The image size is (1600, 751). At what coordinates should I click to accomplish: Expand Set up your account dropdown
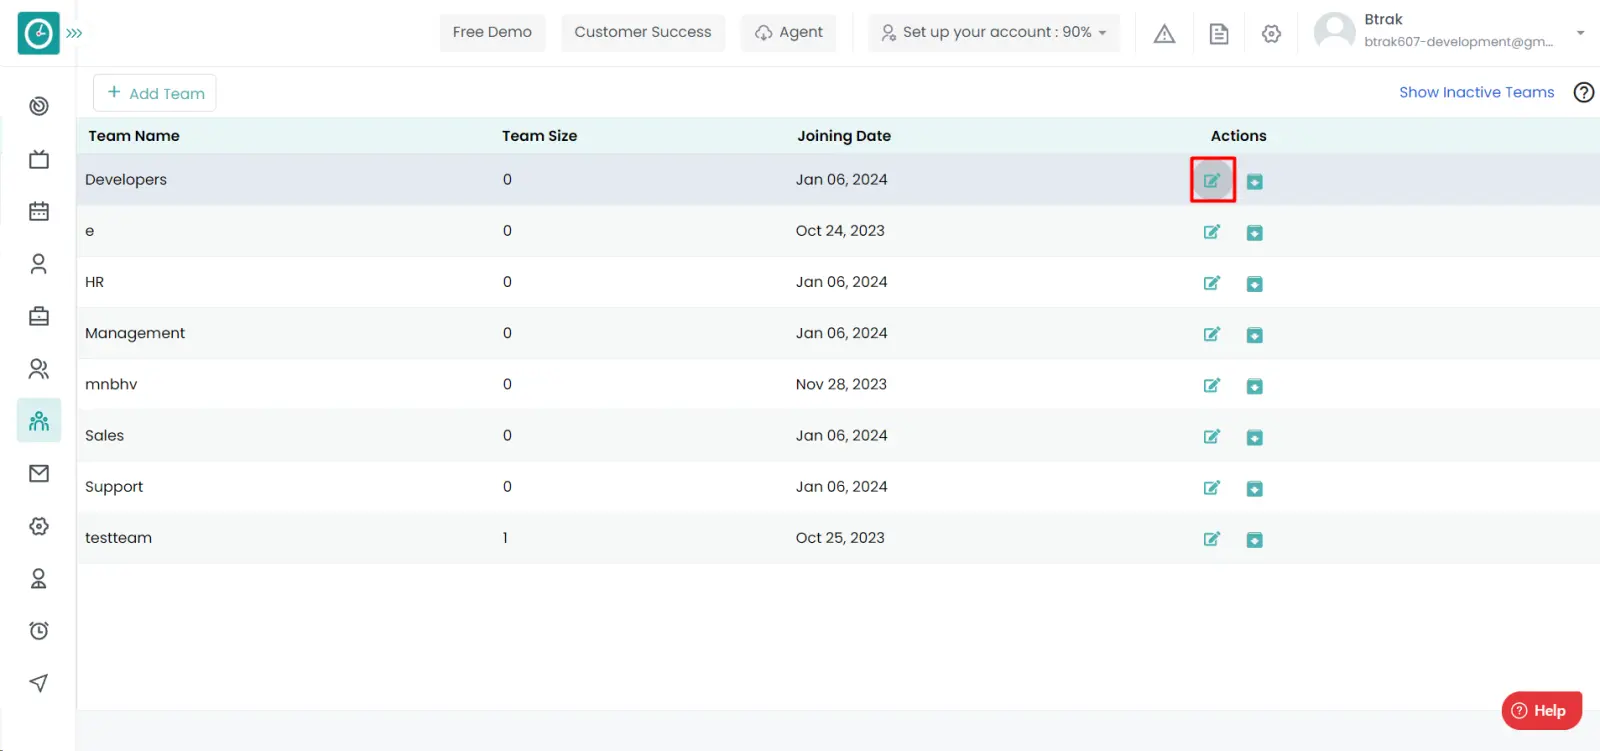pos(994,32)
